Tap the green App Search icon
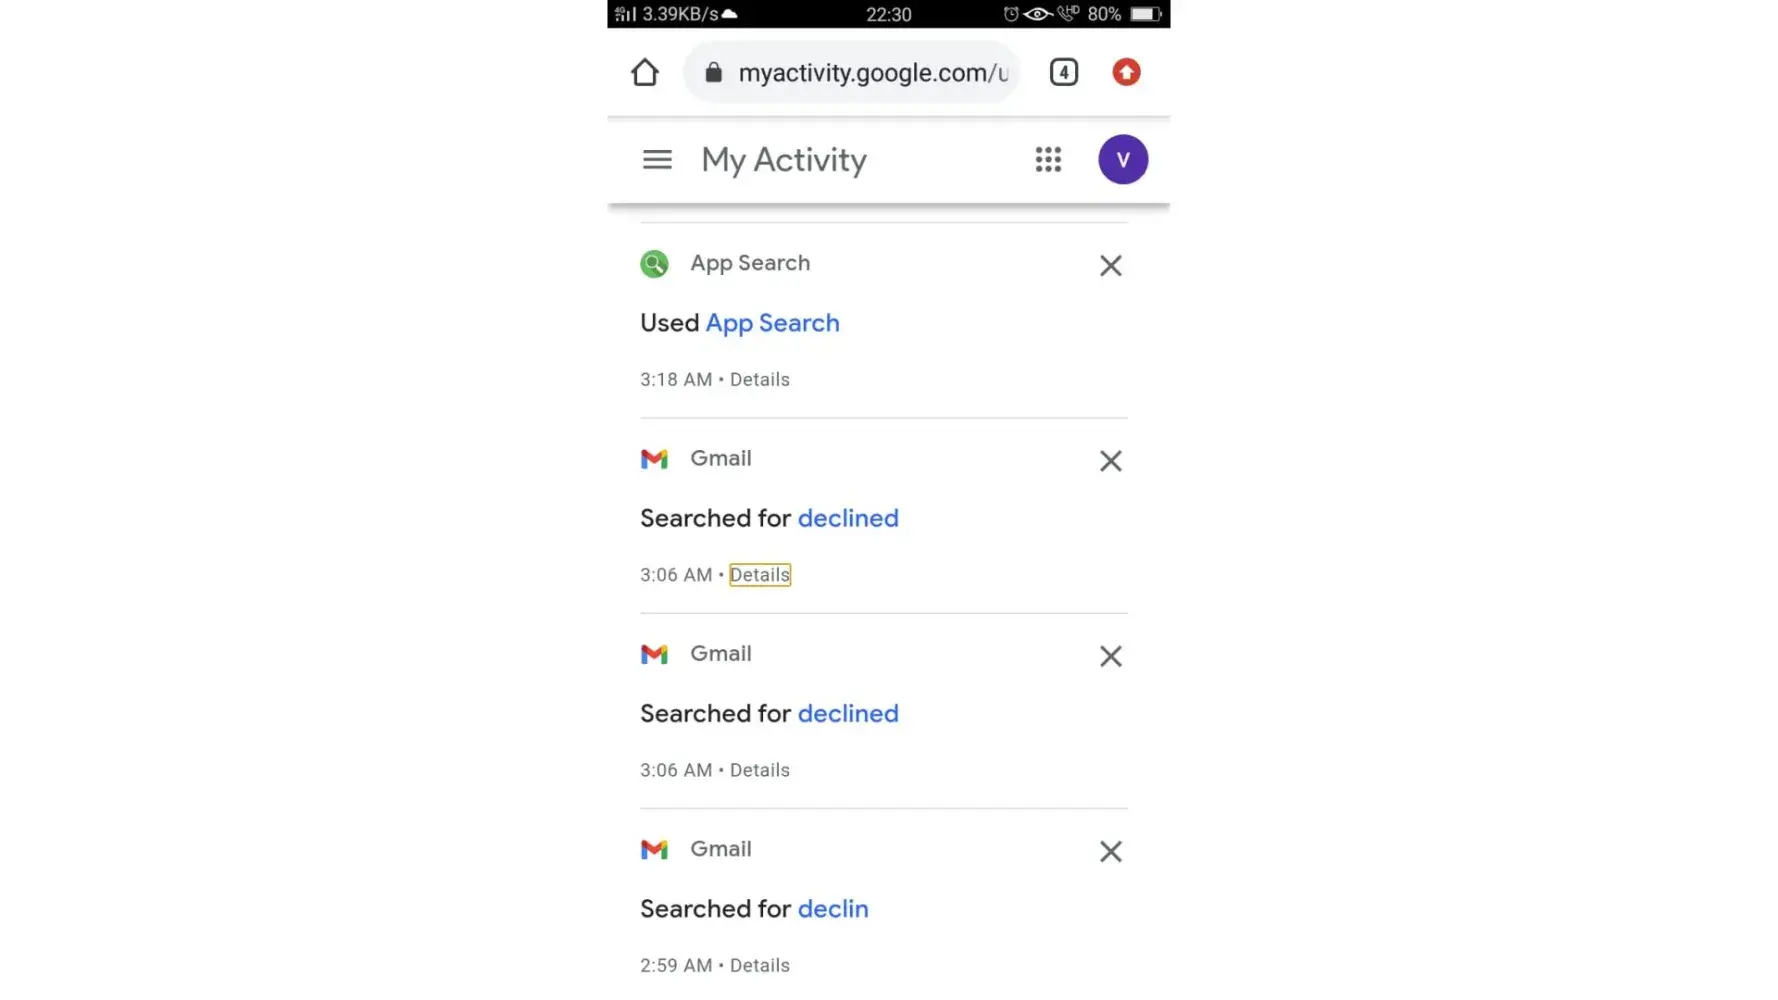Screen dimensions: 1778x1000 click(x=654, y=264)
